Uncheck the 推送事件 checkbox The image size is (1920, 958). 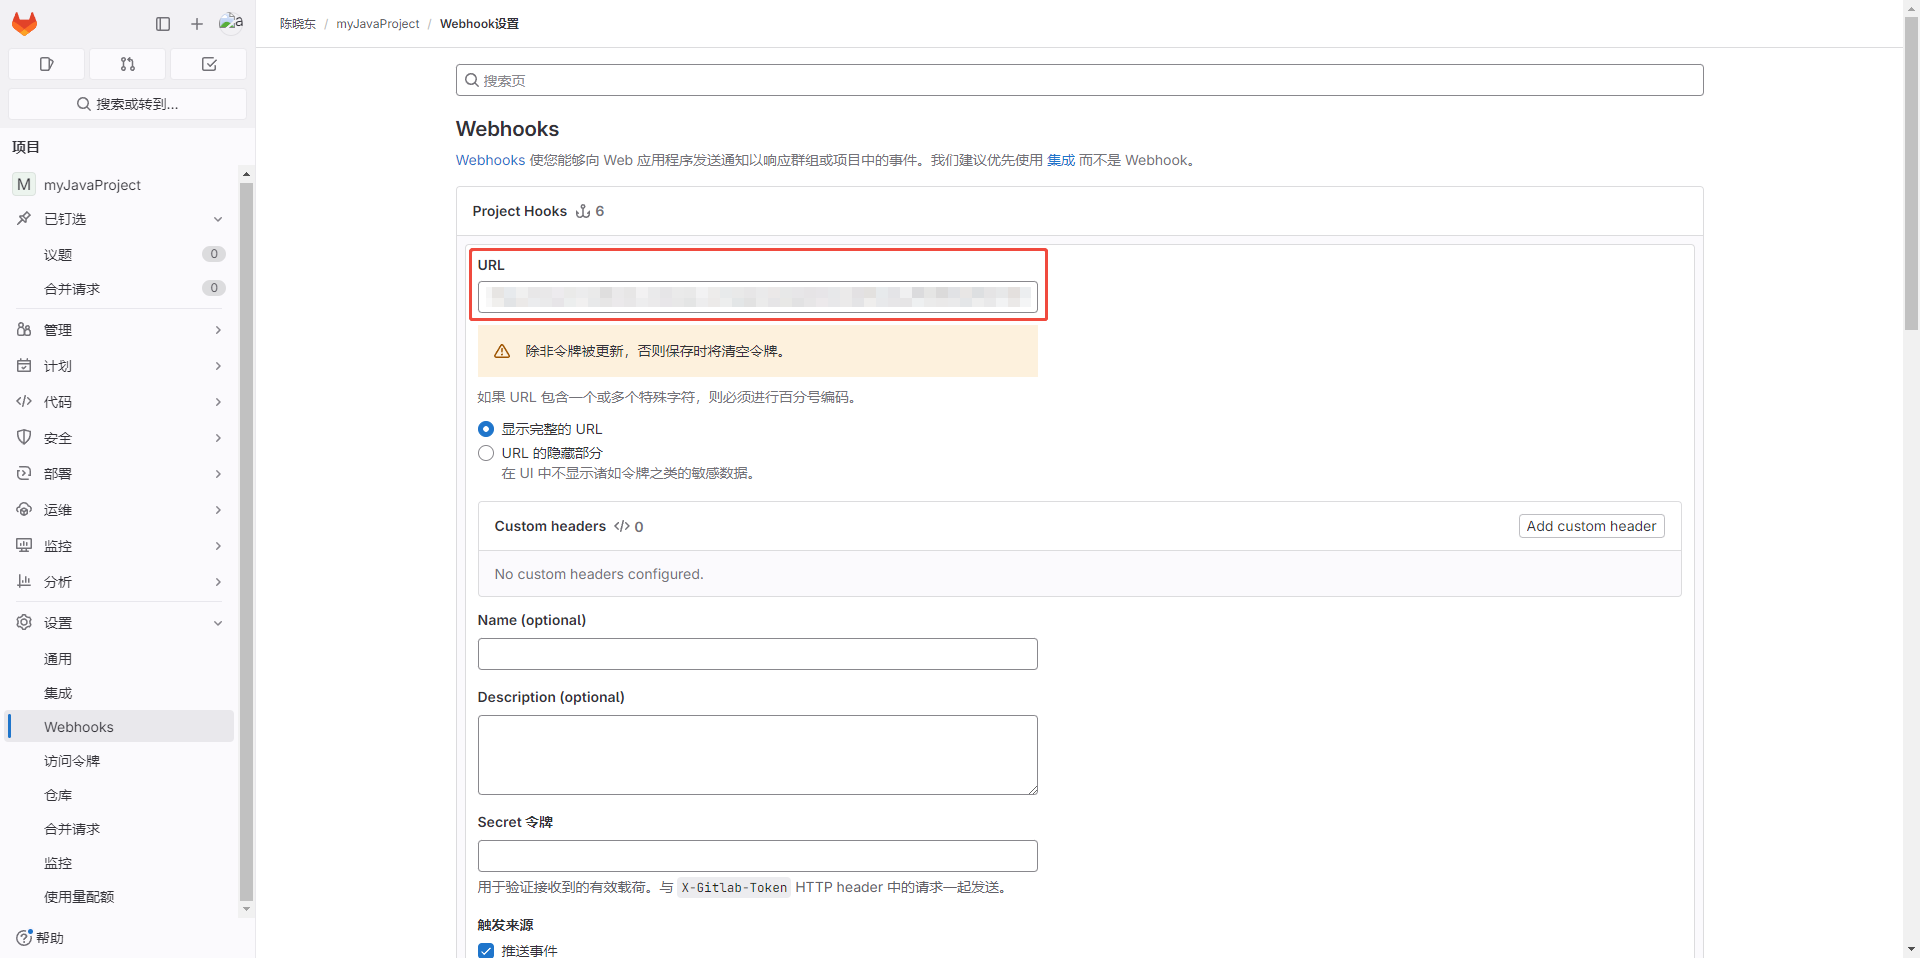tap(486, 950)
